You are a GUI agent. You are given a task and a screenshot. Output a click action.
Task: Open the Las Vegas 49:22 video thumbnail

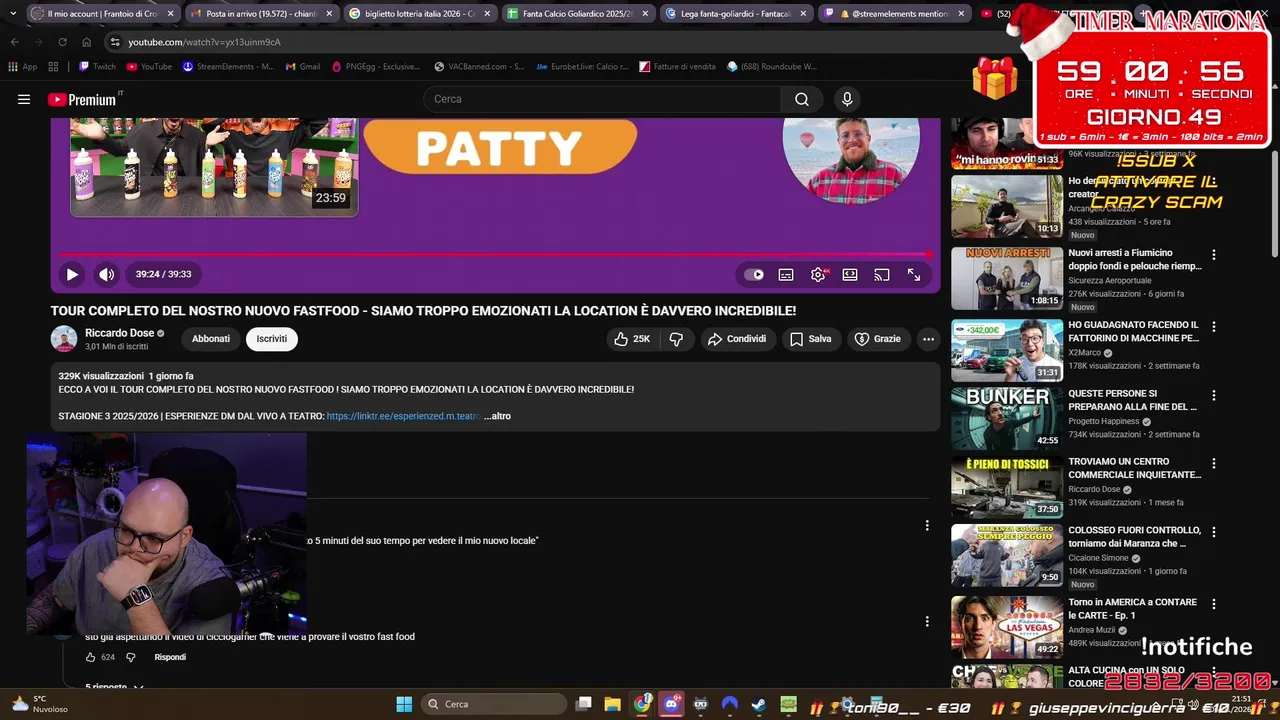click(1007, 627)
